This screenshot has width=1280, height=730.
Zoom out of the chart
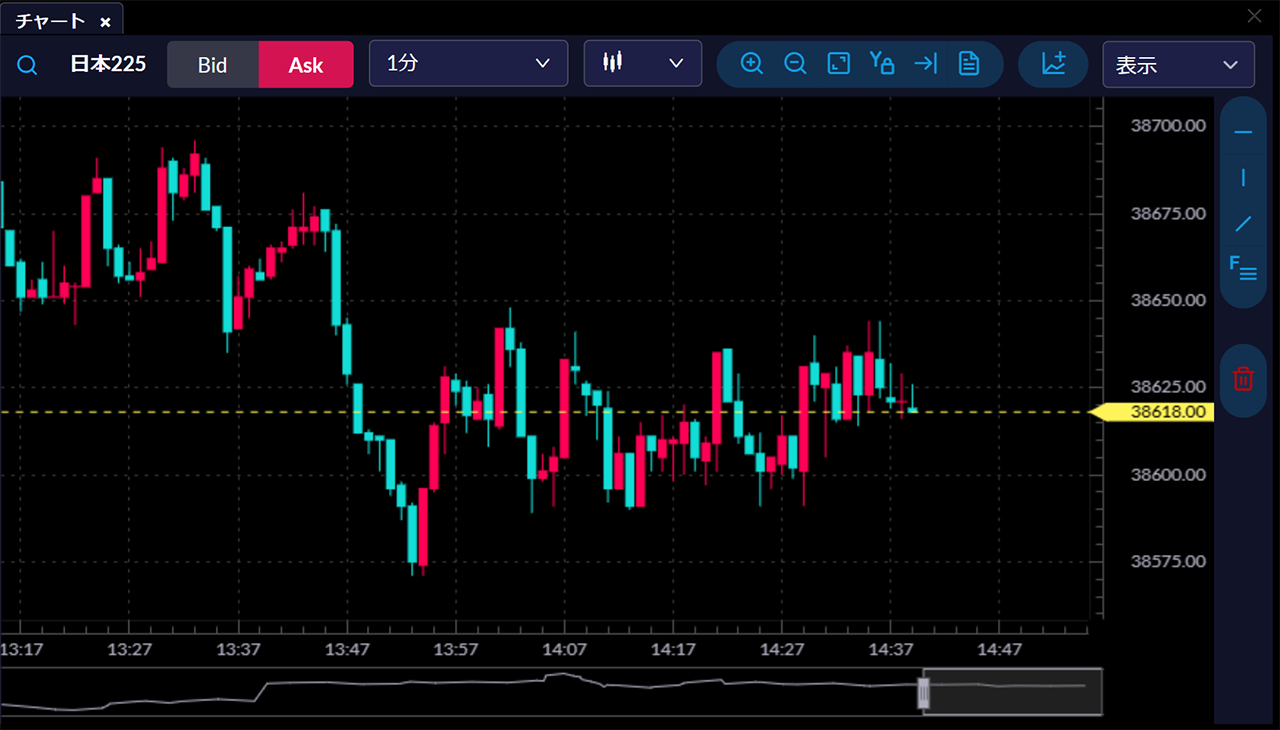click(x=795, y=64)
